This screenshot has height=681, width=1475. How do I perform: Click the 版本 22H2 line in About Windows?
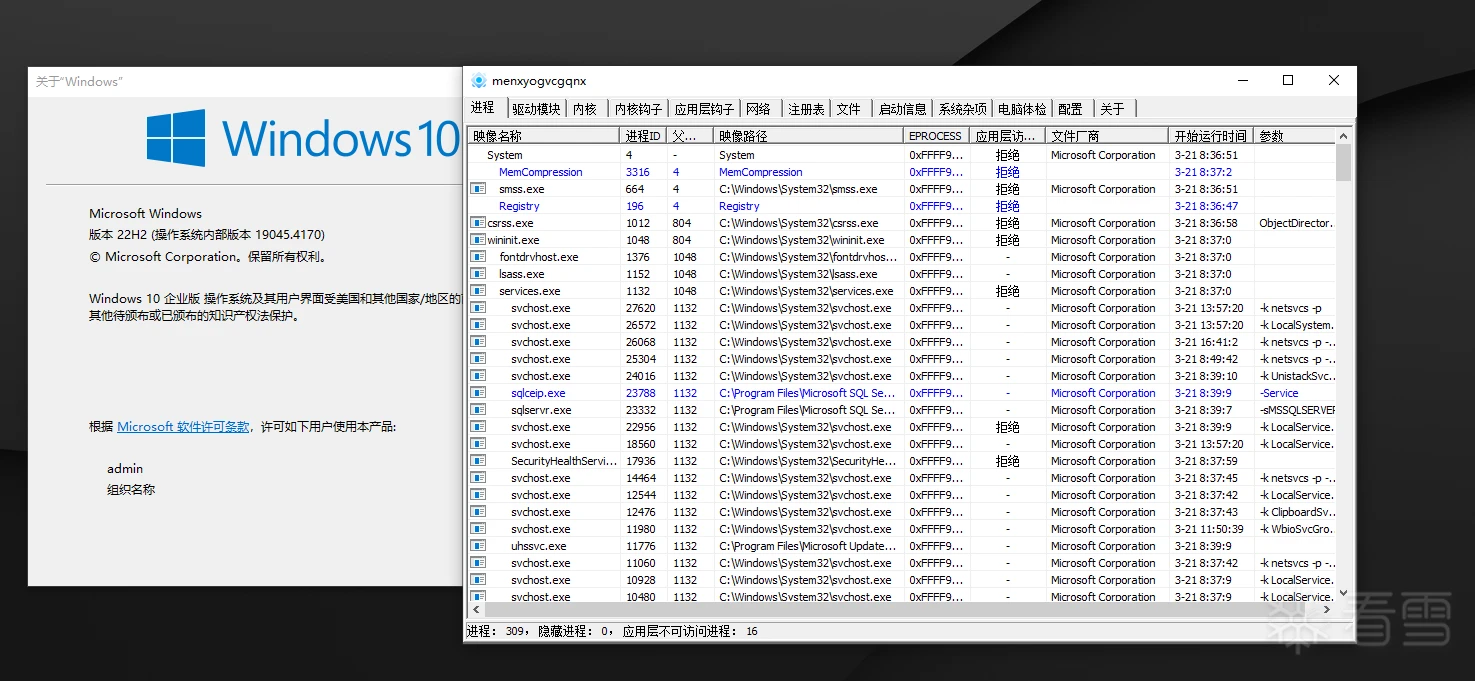(207, 235)
